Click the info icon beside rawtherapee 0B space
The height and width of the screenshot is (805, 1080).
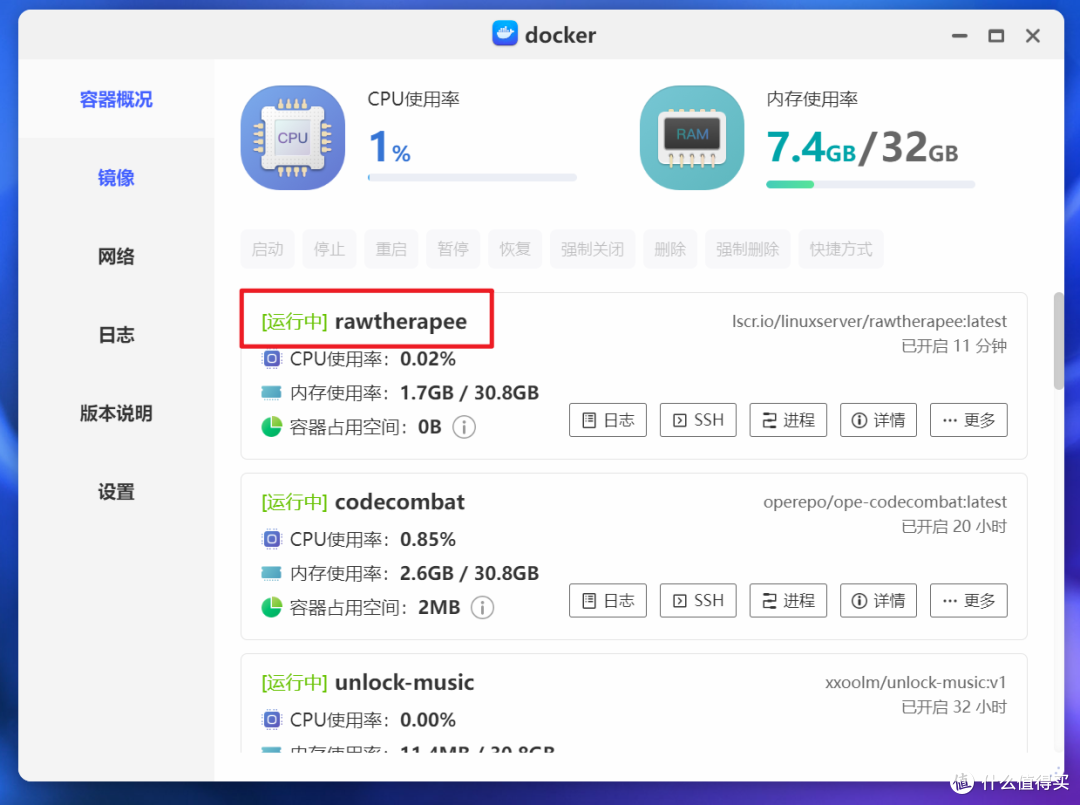click(464, 427)
